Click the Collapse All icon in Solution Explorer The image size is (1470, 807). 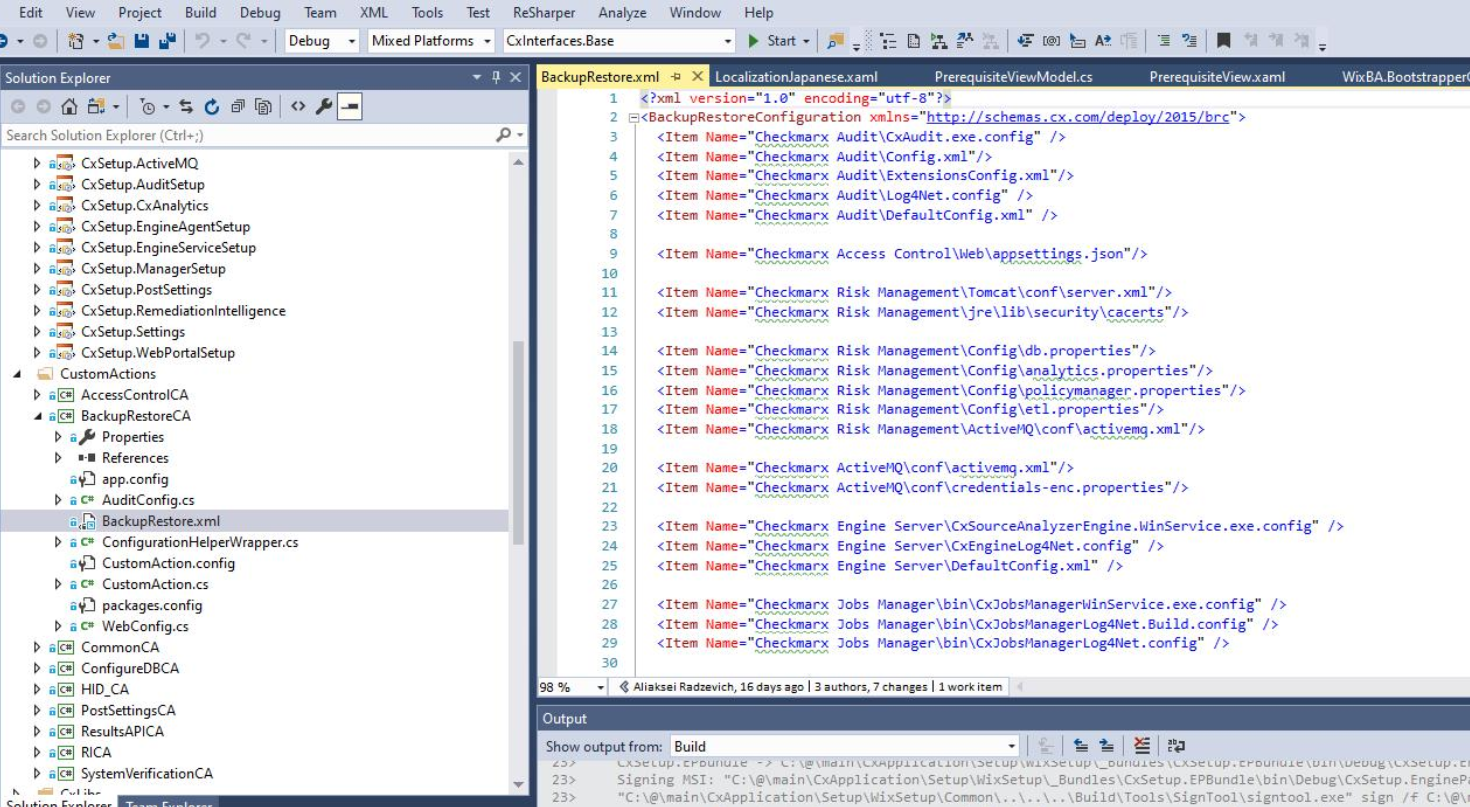pos(238,106)
